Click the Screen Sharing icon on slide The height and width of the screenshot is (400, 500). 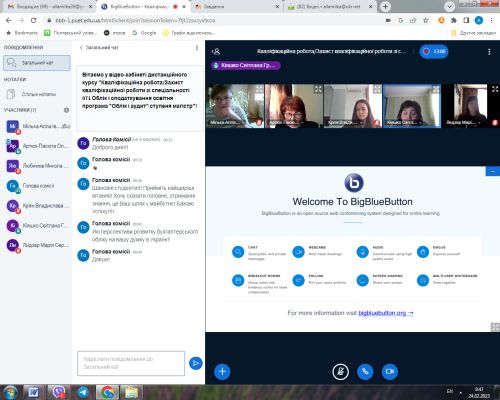point(362,280)
